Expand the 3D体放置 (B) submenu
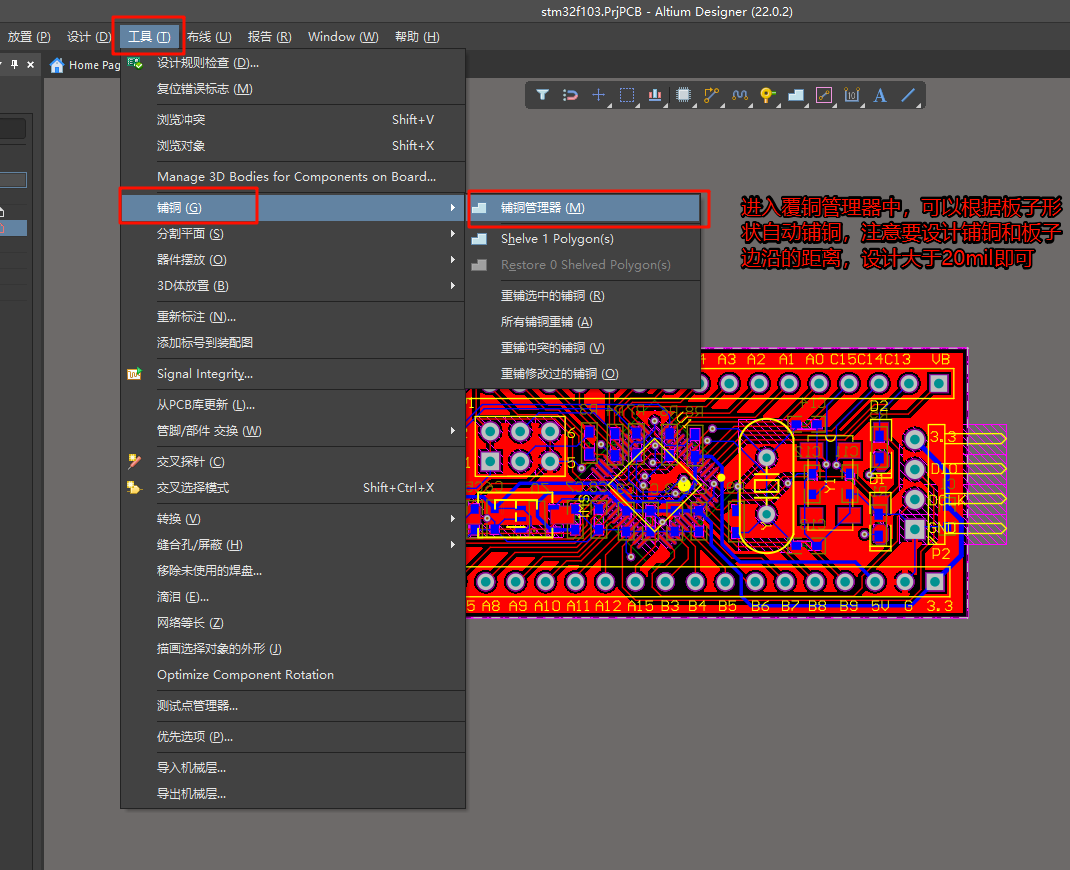This screenshot has width=1070, height=870. [x=293, y=285]
